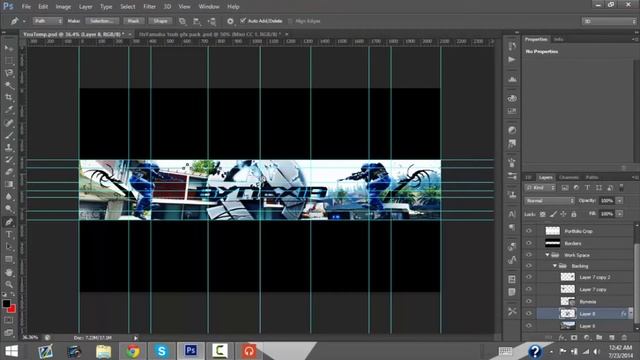Toggle Align Edges checkbox
The image size is (640, 360).
(290, 21)
